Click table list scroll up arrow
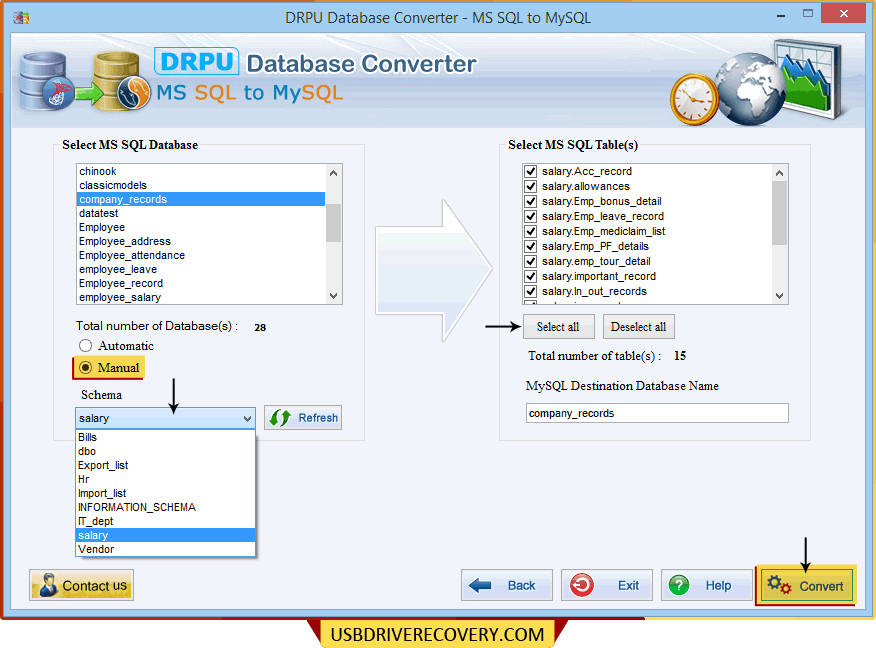 click(x=779, y=173)
